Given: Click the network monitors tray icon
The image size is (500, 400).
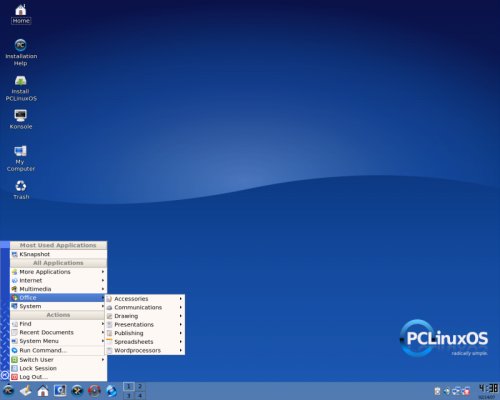Looking at the screenshot, I should tap(456, 391).
